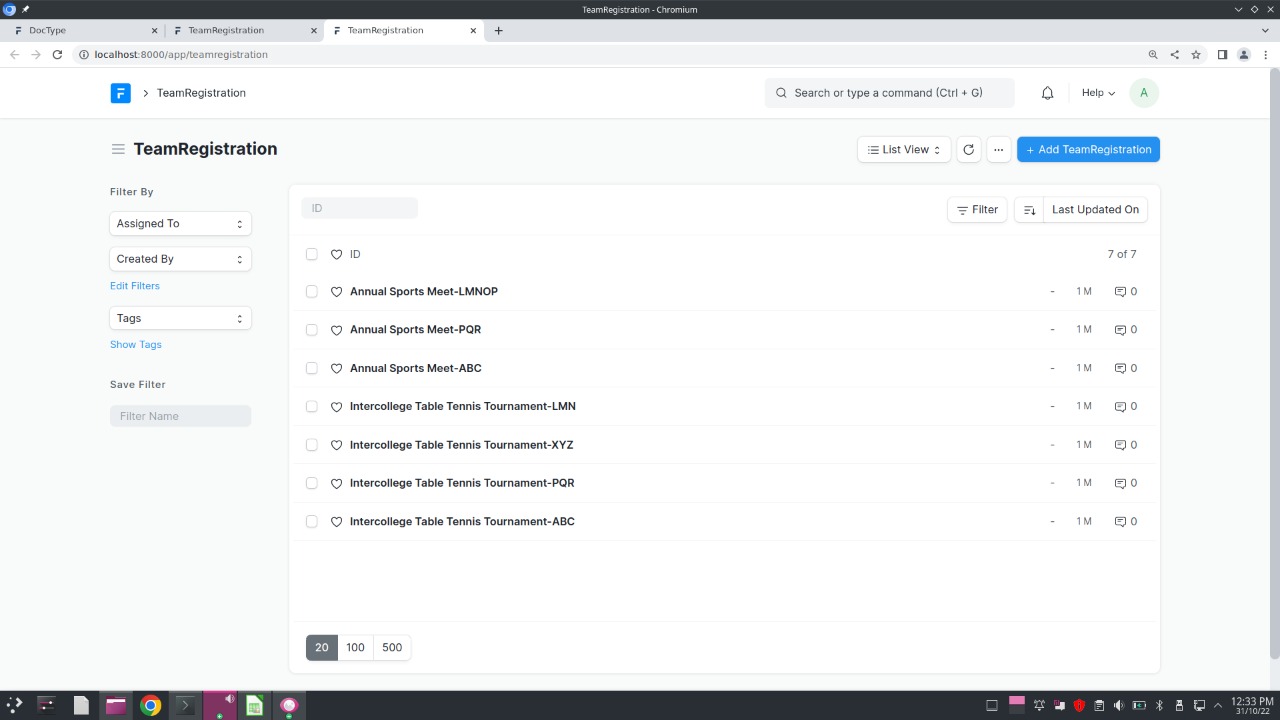Image resolution: width=1280 pixels, height=720 pixels.
Task: Reload page using browser refresh icon
Action: click(57, 55)
